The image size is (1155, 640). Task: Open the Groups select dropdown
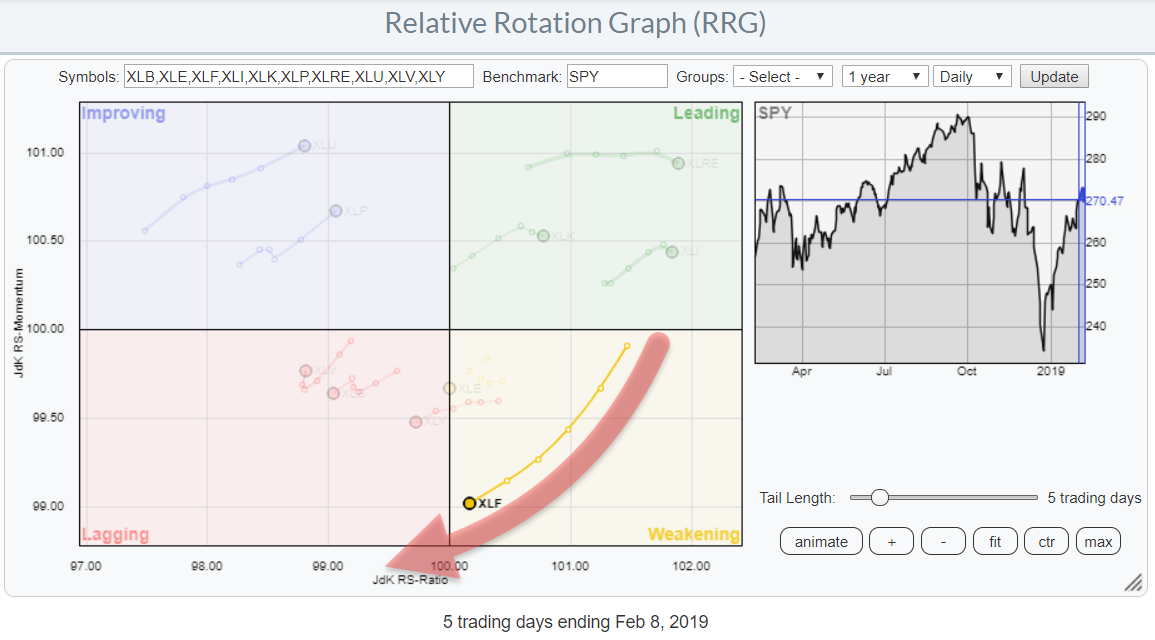[783, 77]
